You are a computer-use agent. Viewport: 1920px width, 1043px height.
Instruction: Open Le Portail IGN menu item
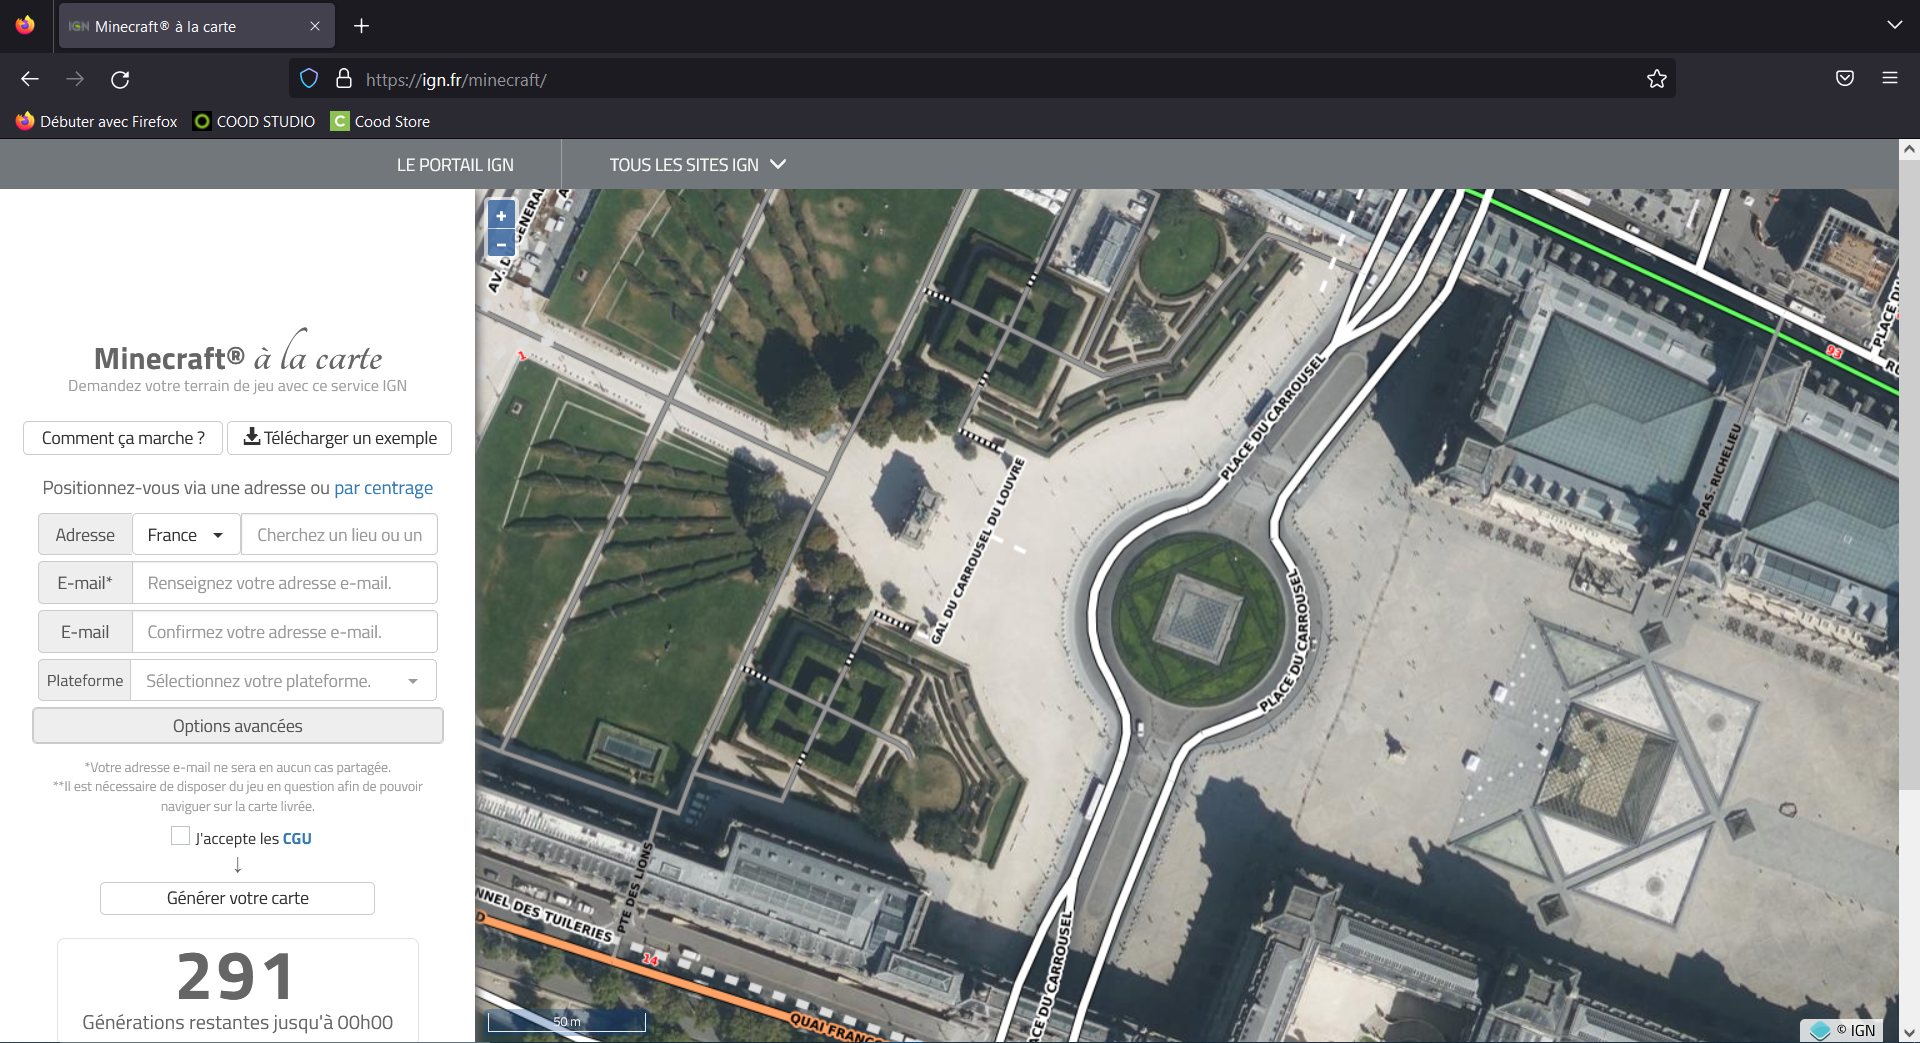click(455, 165)
